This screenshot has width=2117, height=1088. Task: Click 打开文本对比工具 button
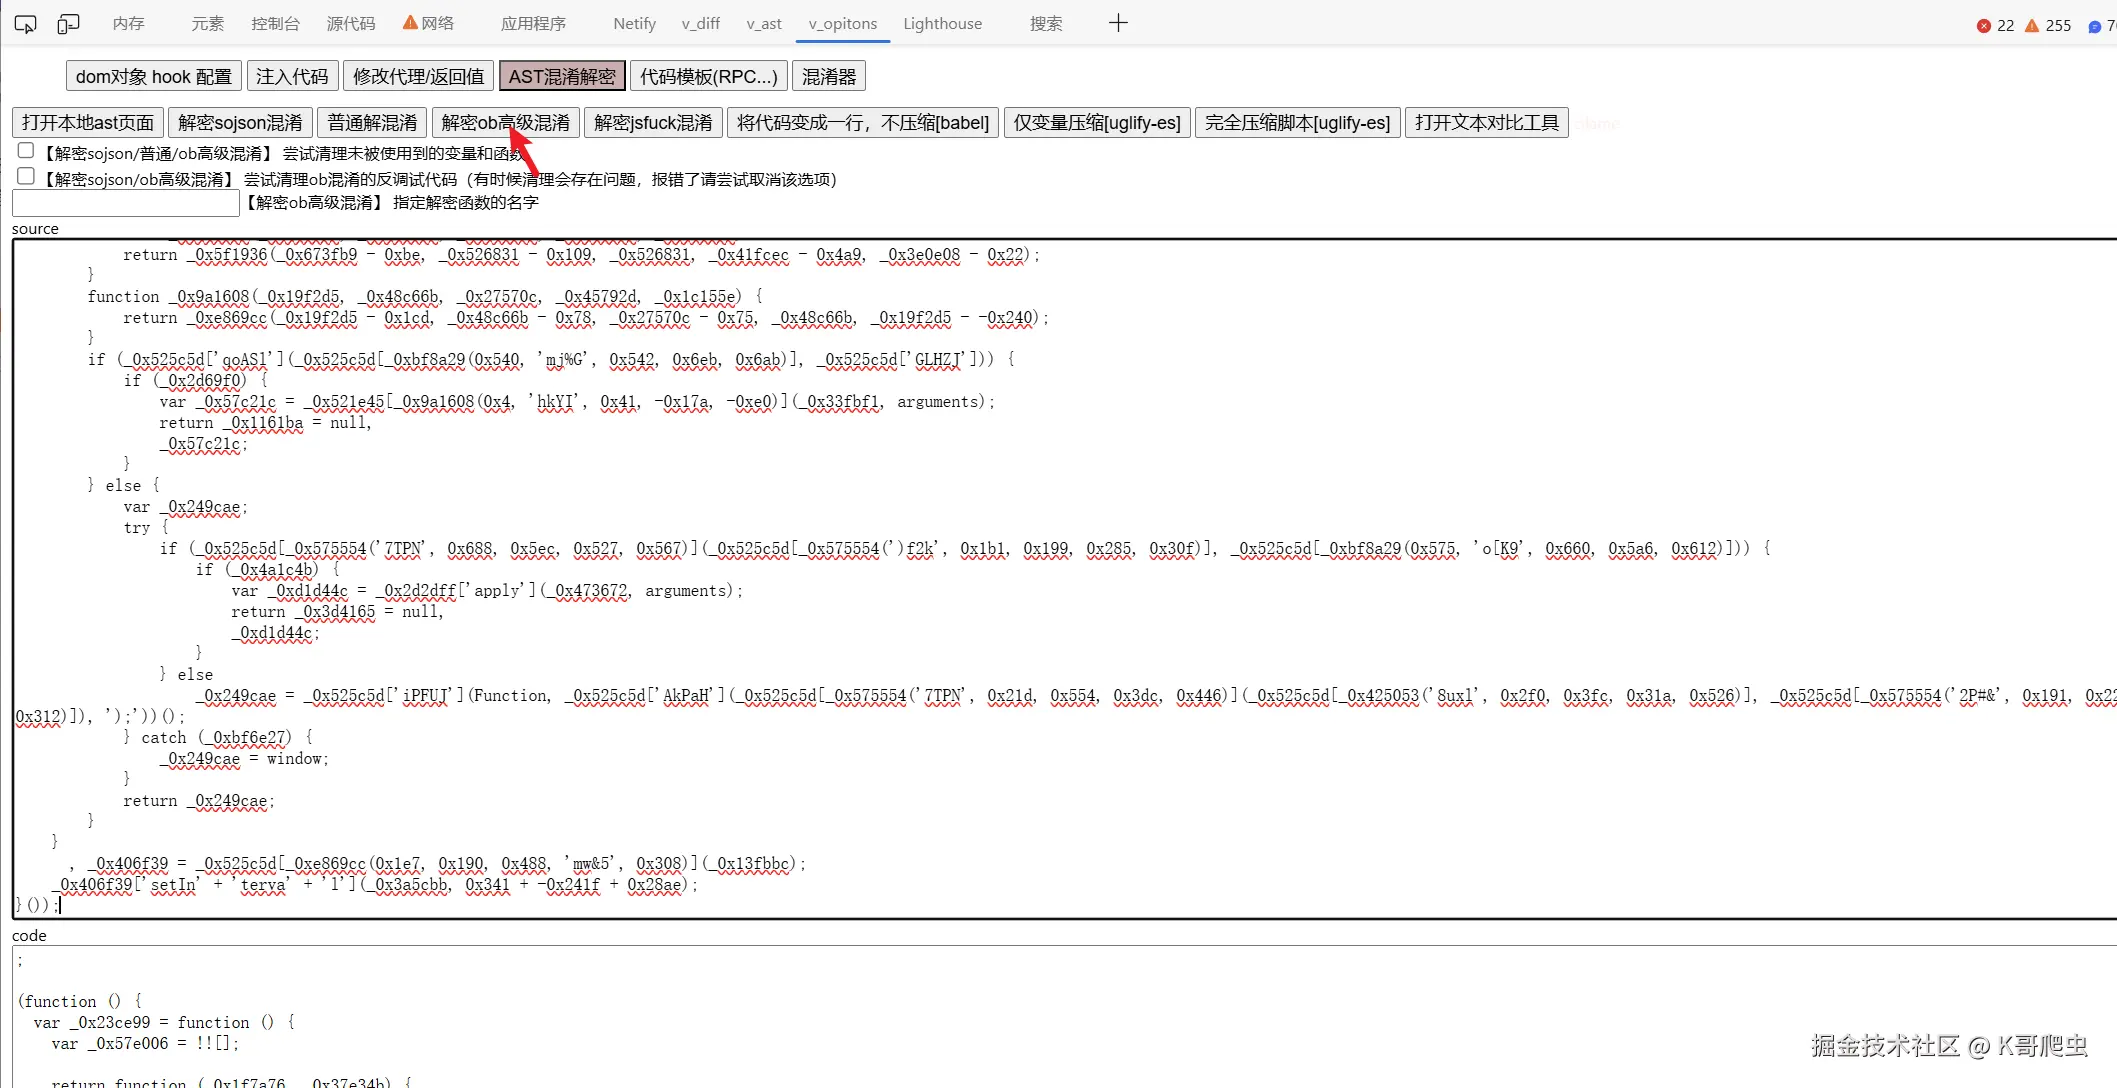click(x=1486, y=122)
